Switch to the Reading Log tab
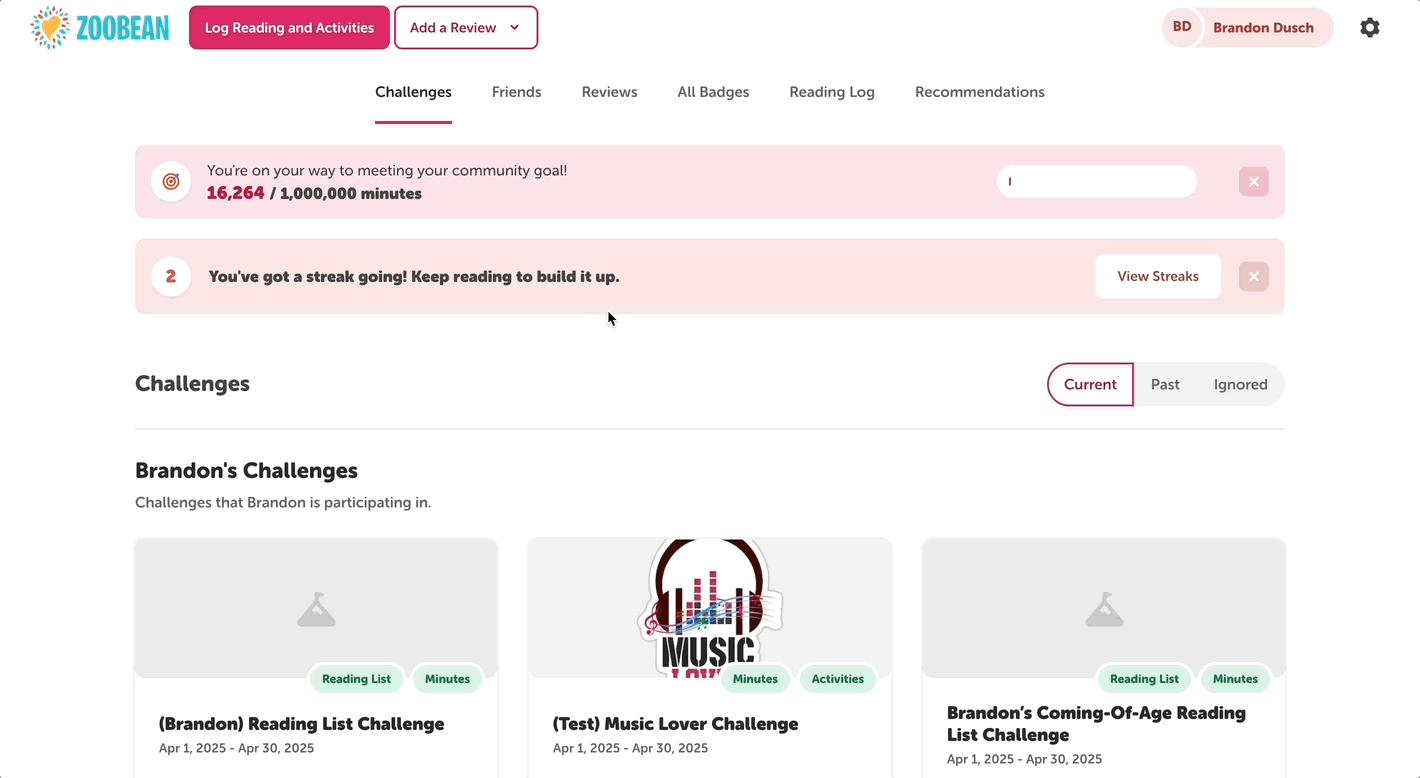 point(831,91)
